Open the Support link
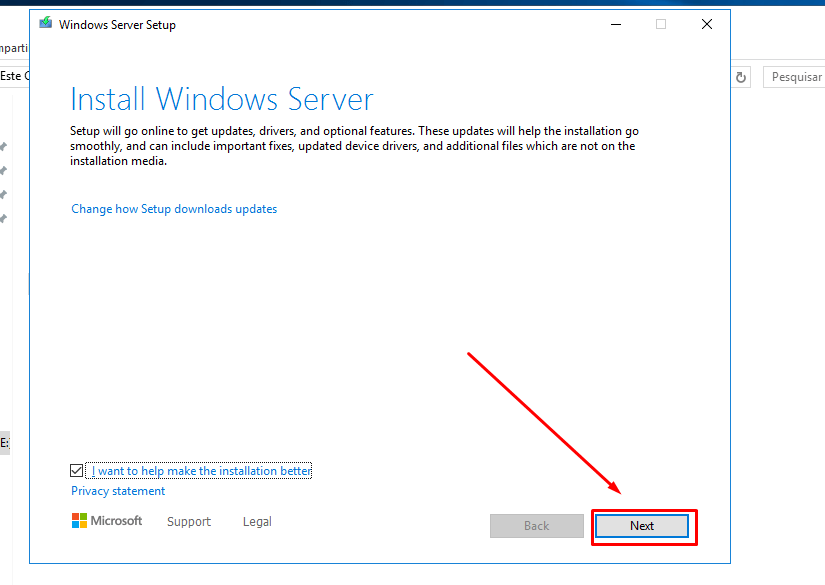 (x=189, y=521)
